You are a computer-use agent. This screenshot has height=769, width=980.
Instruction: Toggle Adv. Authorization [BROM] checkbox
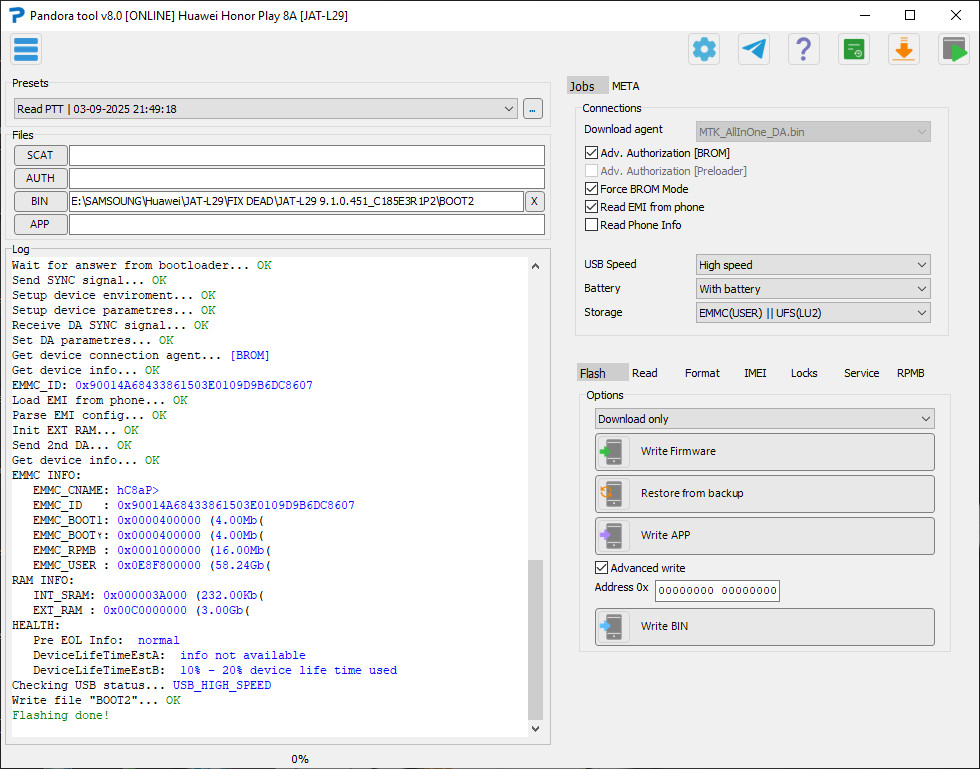[591, 153]
